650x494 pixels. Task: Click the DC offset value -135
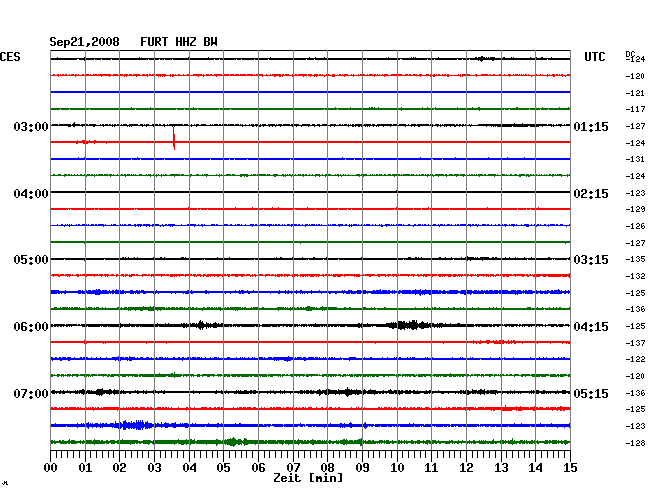[635, 259]
